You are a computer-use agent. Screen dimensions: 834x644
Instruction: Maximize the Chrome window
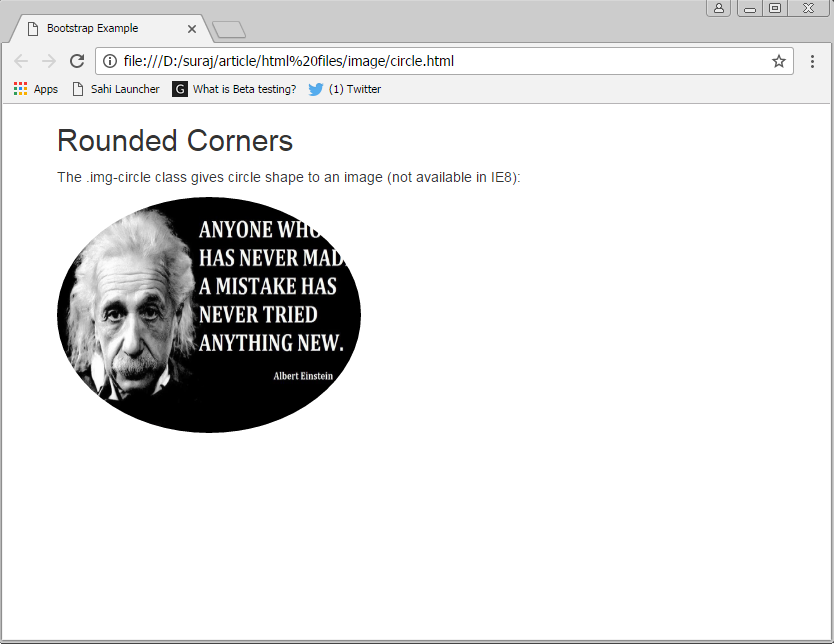pyautogui.click(x=775, y=8)
